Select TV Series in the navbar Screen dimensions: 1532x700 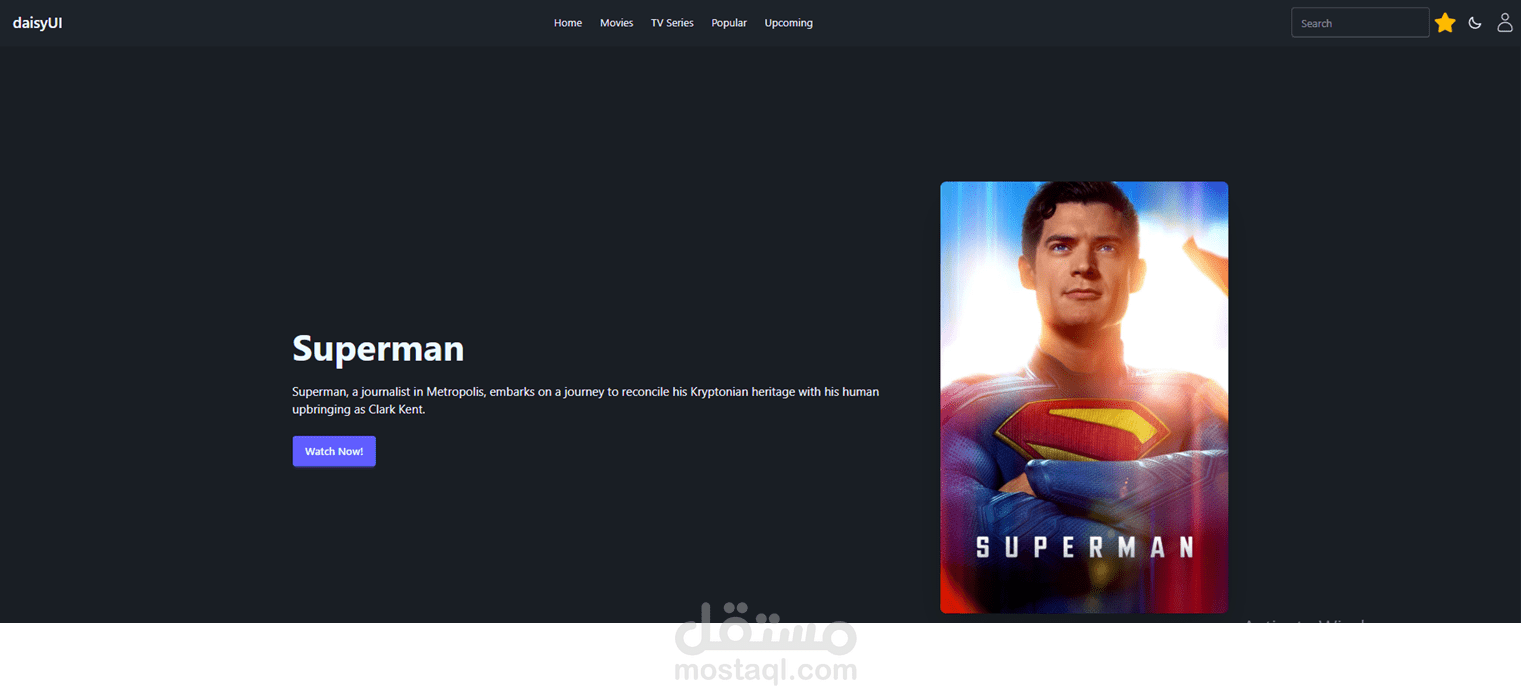[x=672, y=23]
